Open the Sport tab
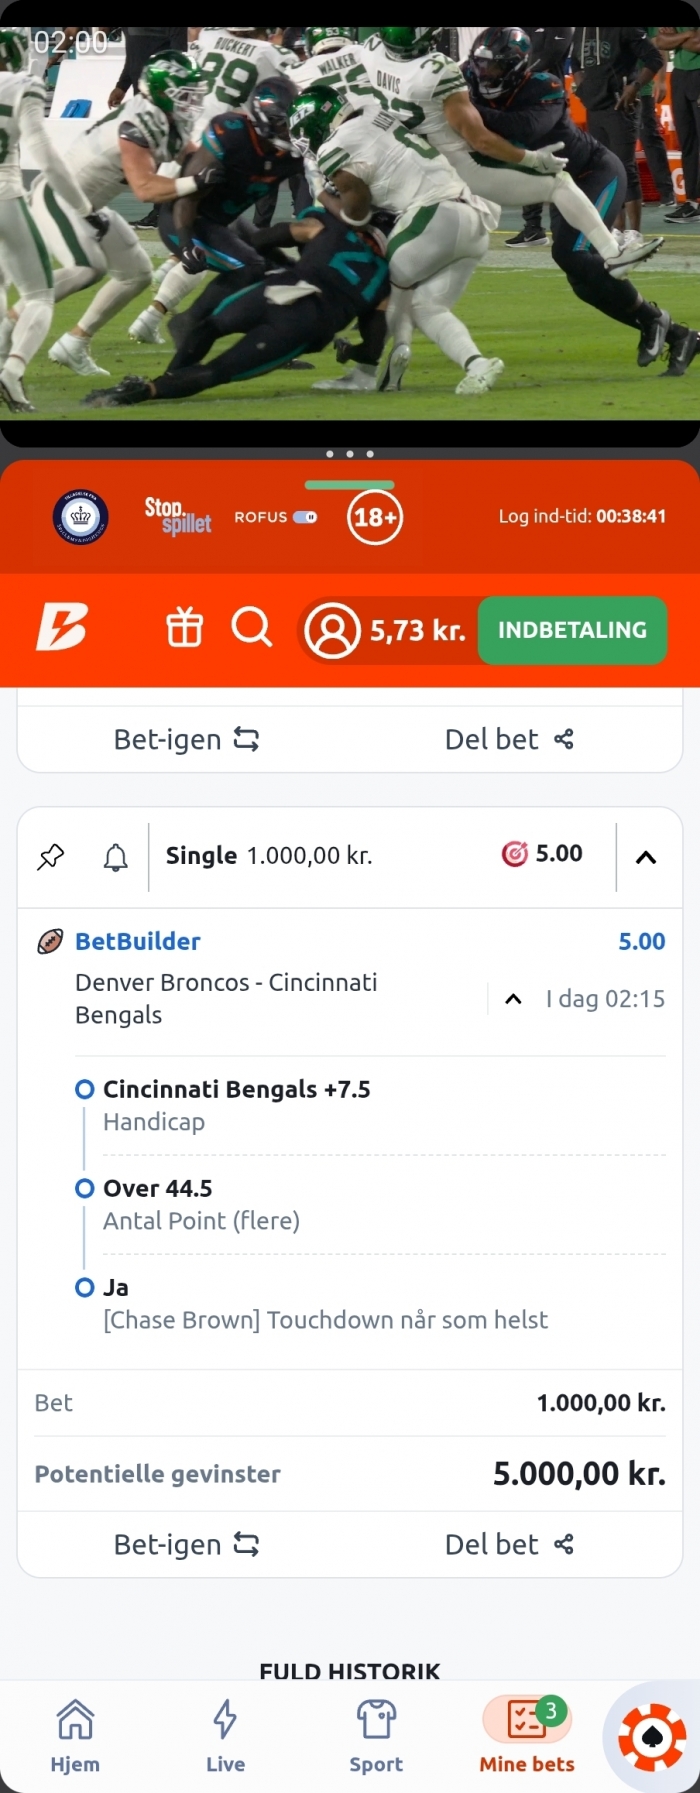The image size is (700, 1793). tap(376, 1735)
